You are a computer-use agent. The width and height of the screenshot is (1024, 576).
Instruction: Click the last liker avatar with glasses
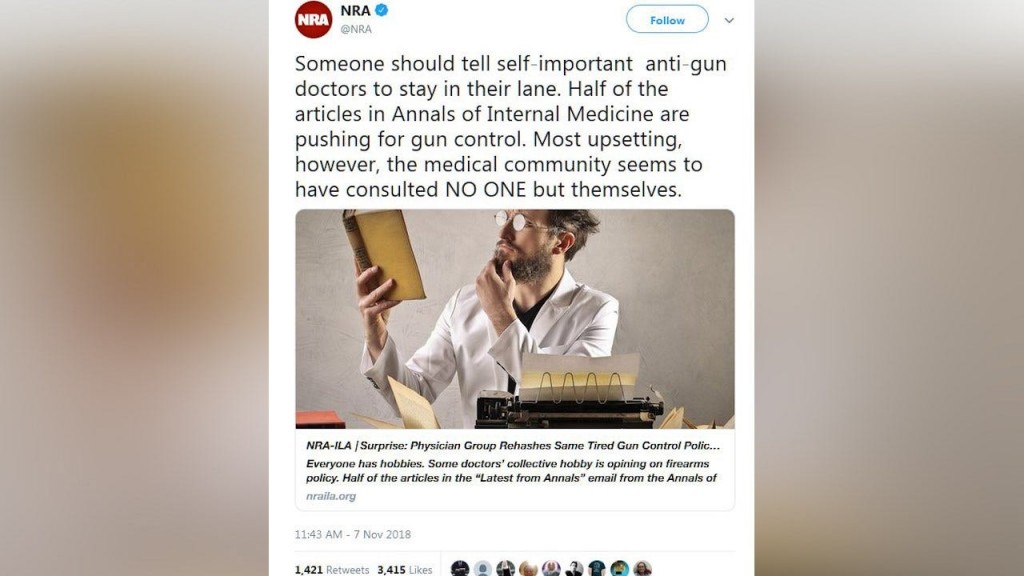pos(643,568)
